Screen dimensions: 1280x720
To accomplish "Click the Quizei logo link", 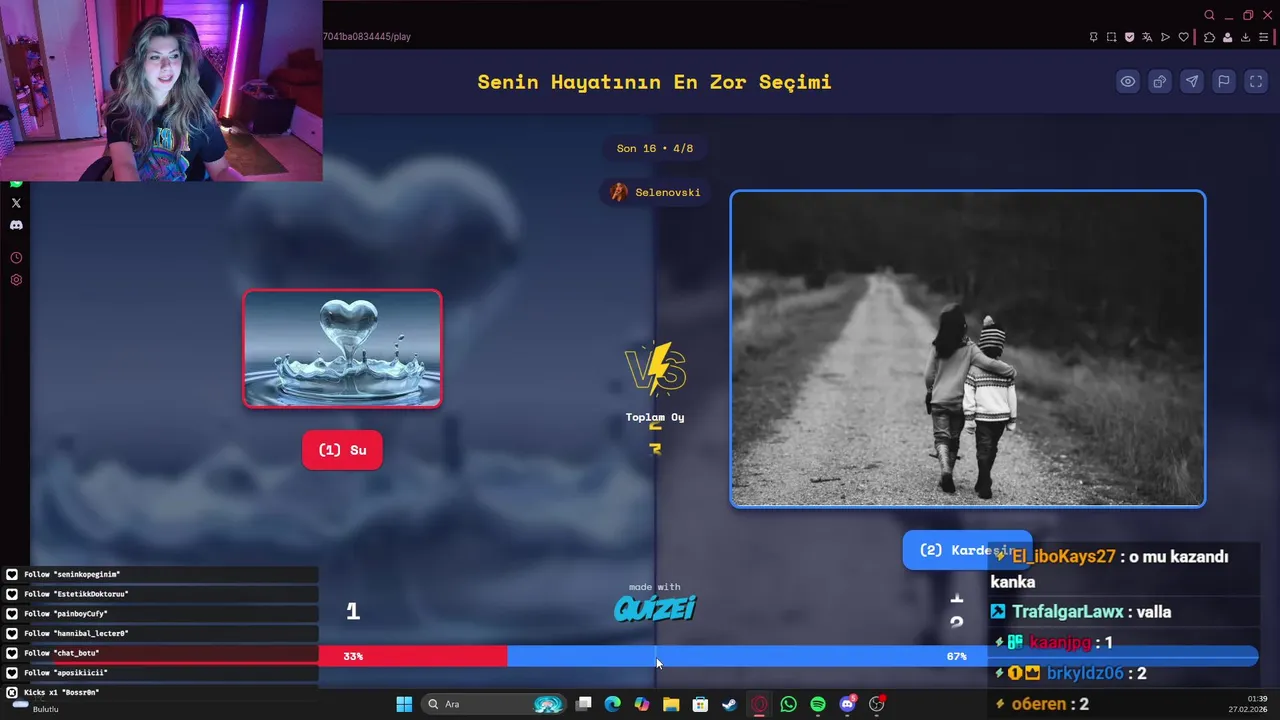I will point(655,608).
